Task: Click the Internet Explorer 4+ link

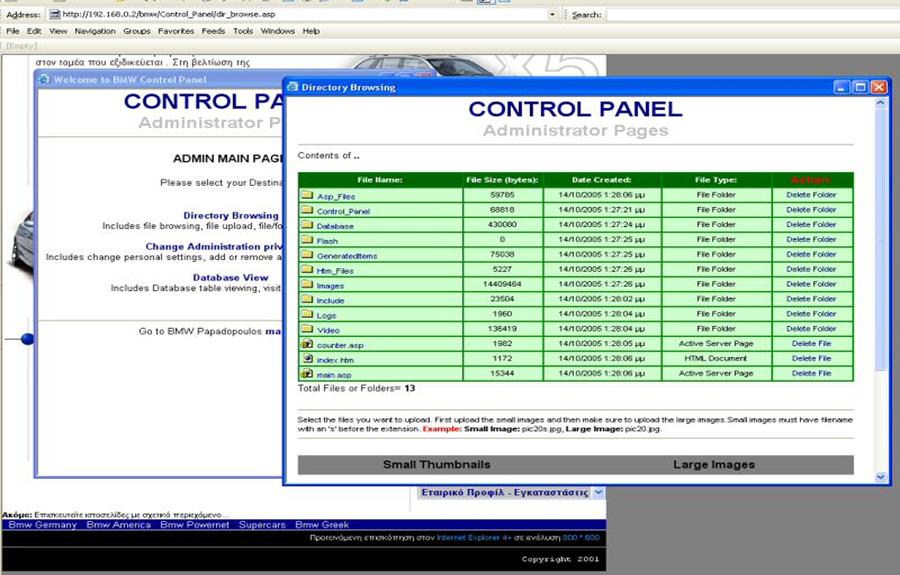Action: (x=474, y=538)
